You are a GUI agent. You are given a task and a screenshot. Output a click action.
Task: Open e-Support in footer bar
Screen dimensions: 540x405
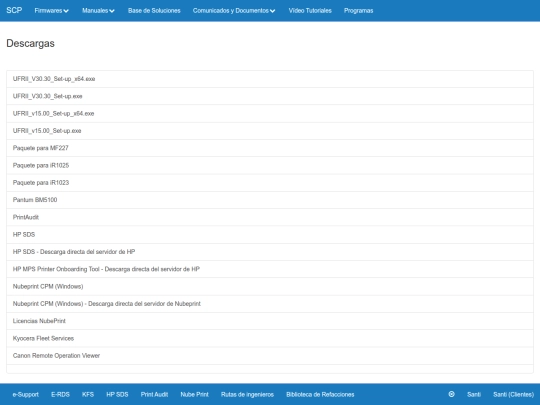[x=25, y=395]
